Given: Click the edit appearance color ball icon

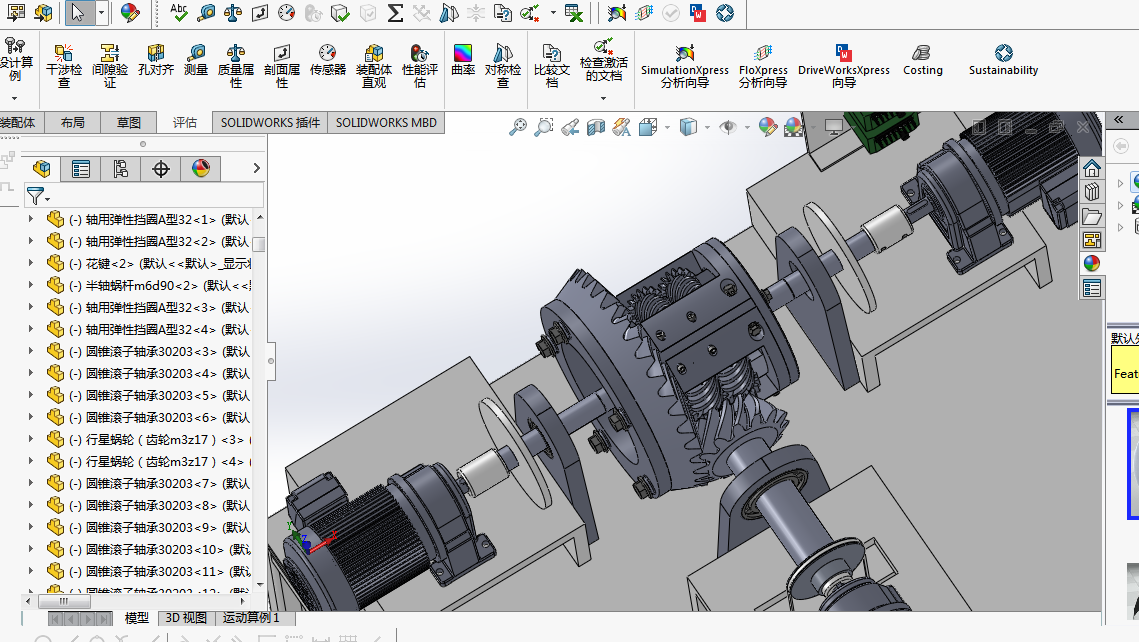Looking at the screenshot, I should coord(767,127).
